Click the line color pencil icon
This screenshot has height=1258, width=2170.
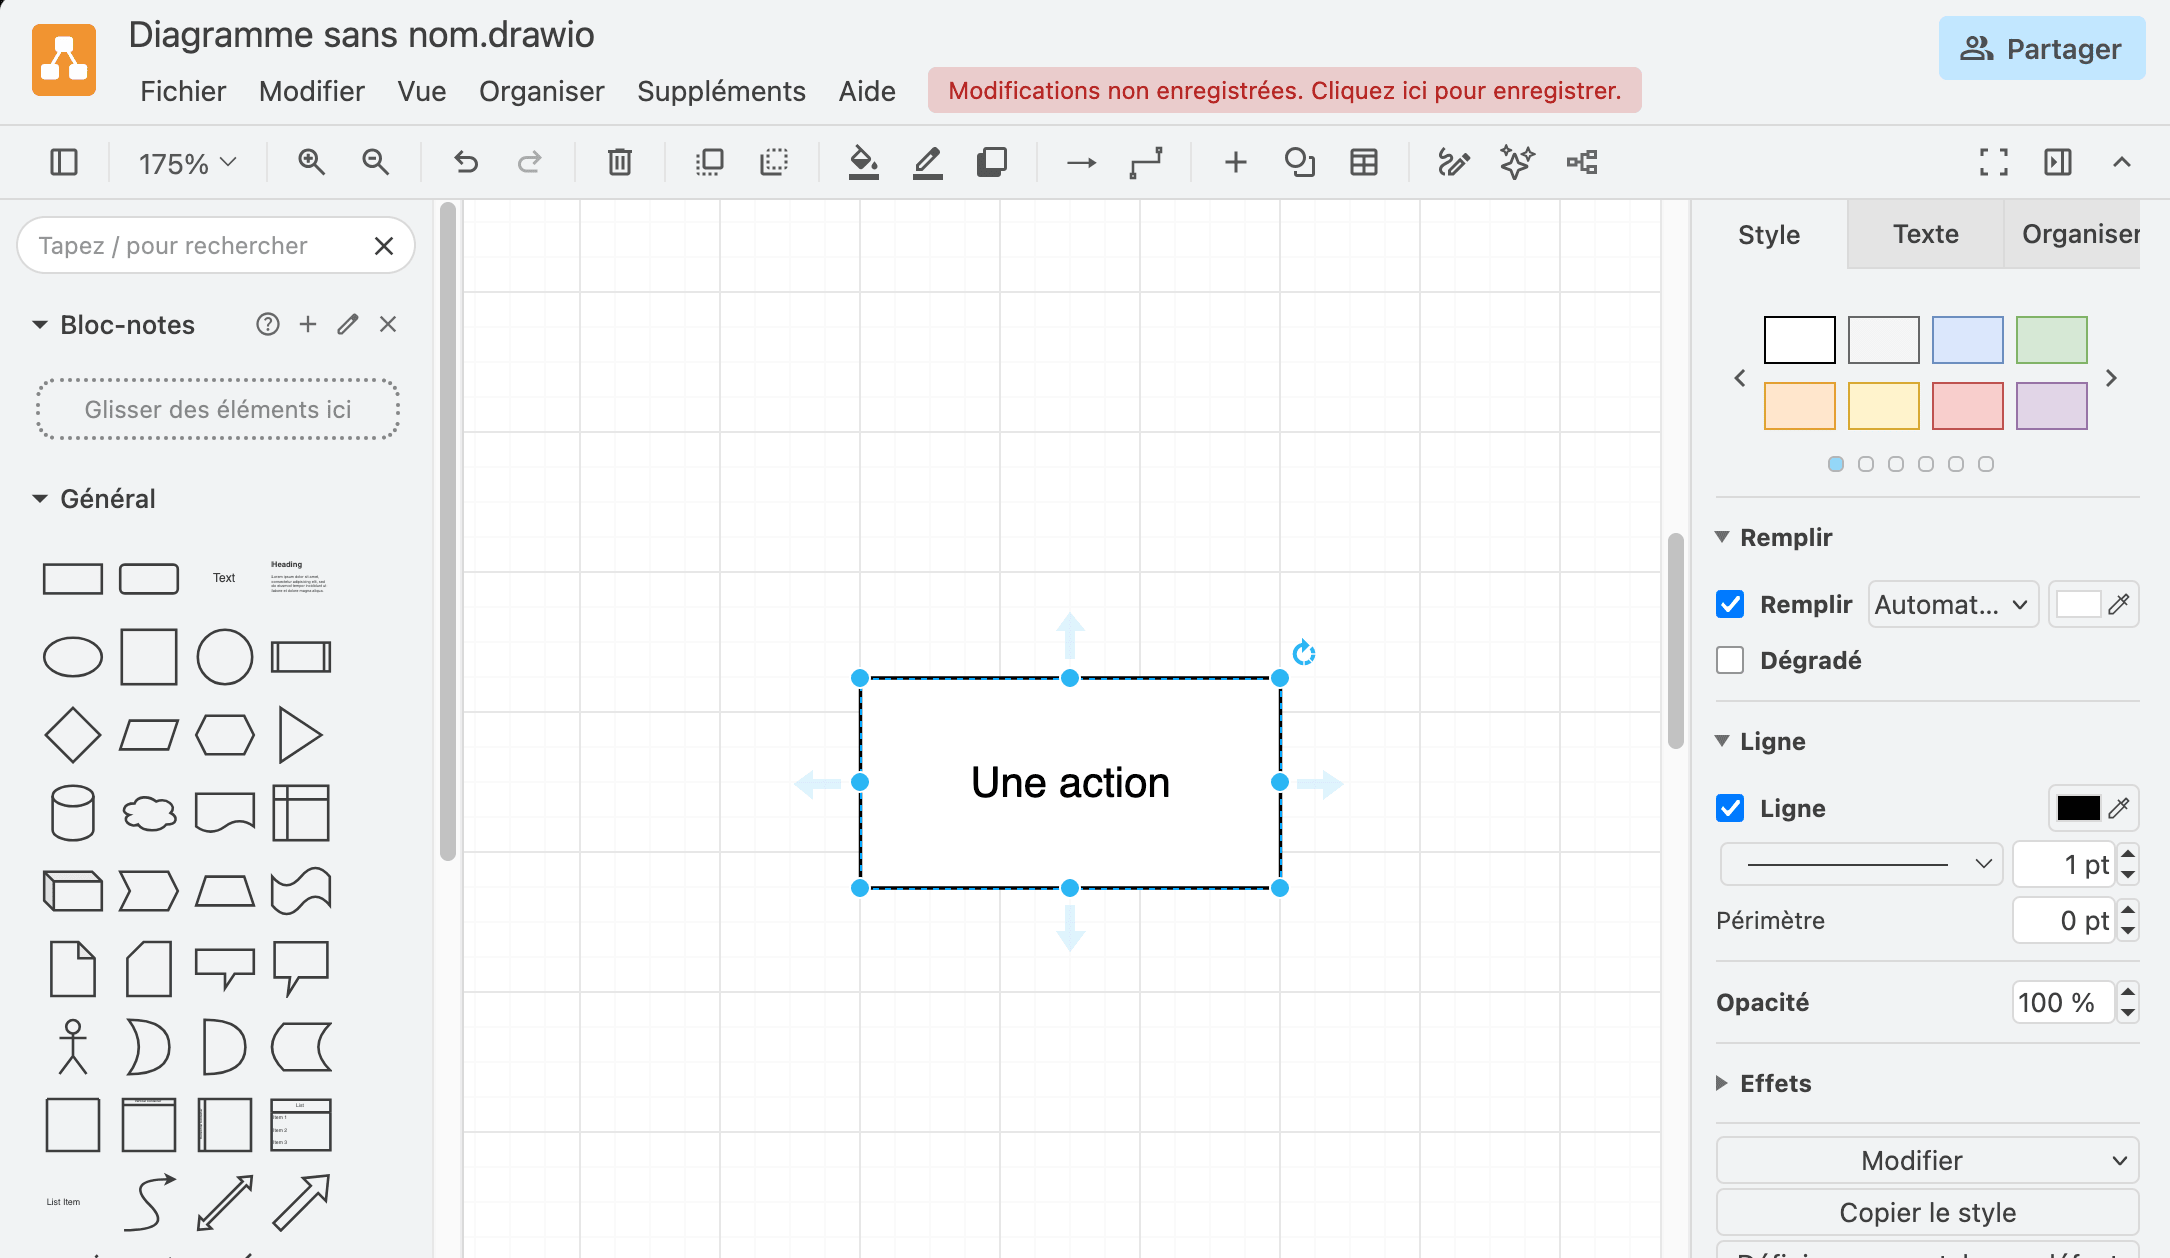click(928, 162)
